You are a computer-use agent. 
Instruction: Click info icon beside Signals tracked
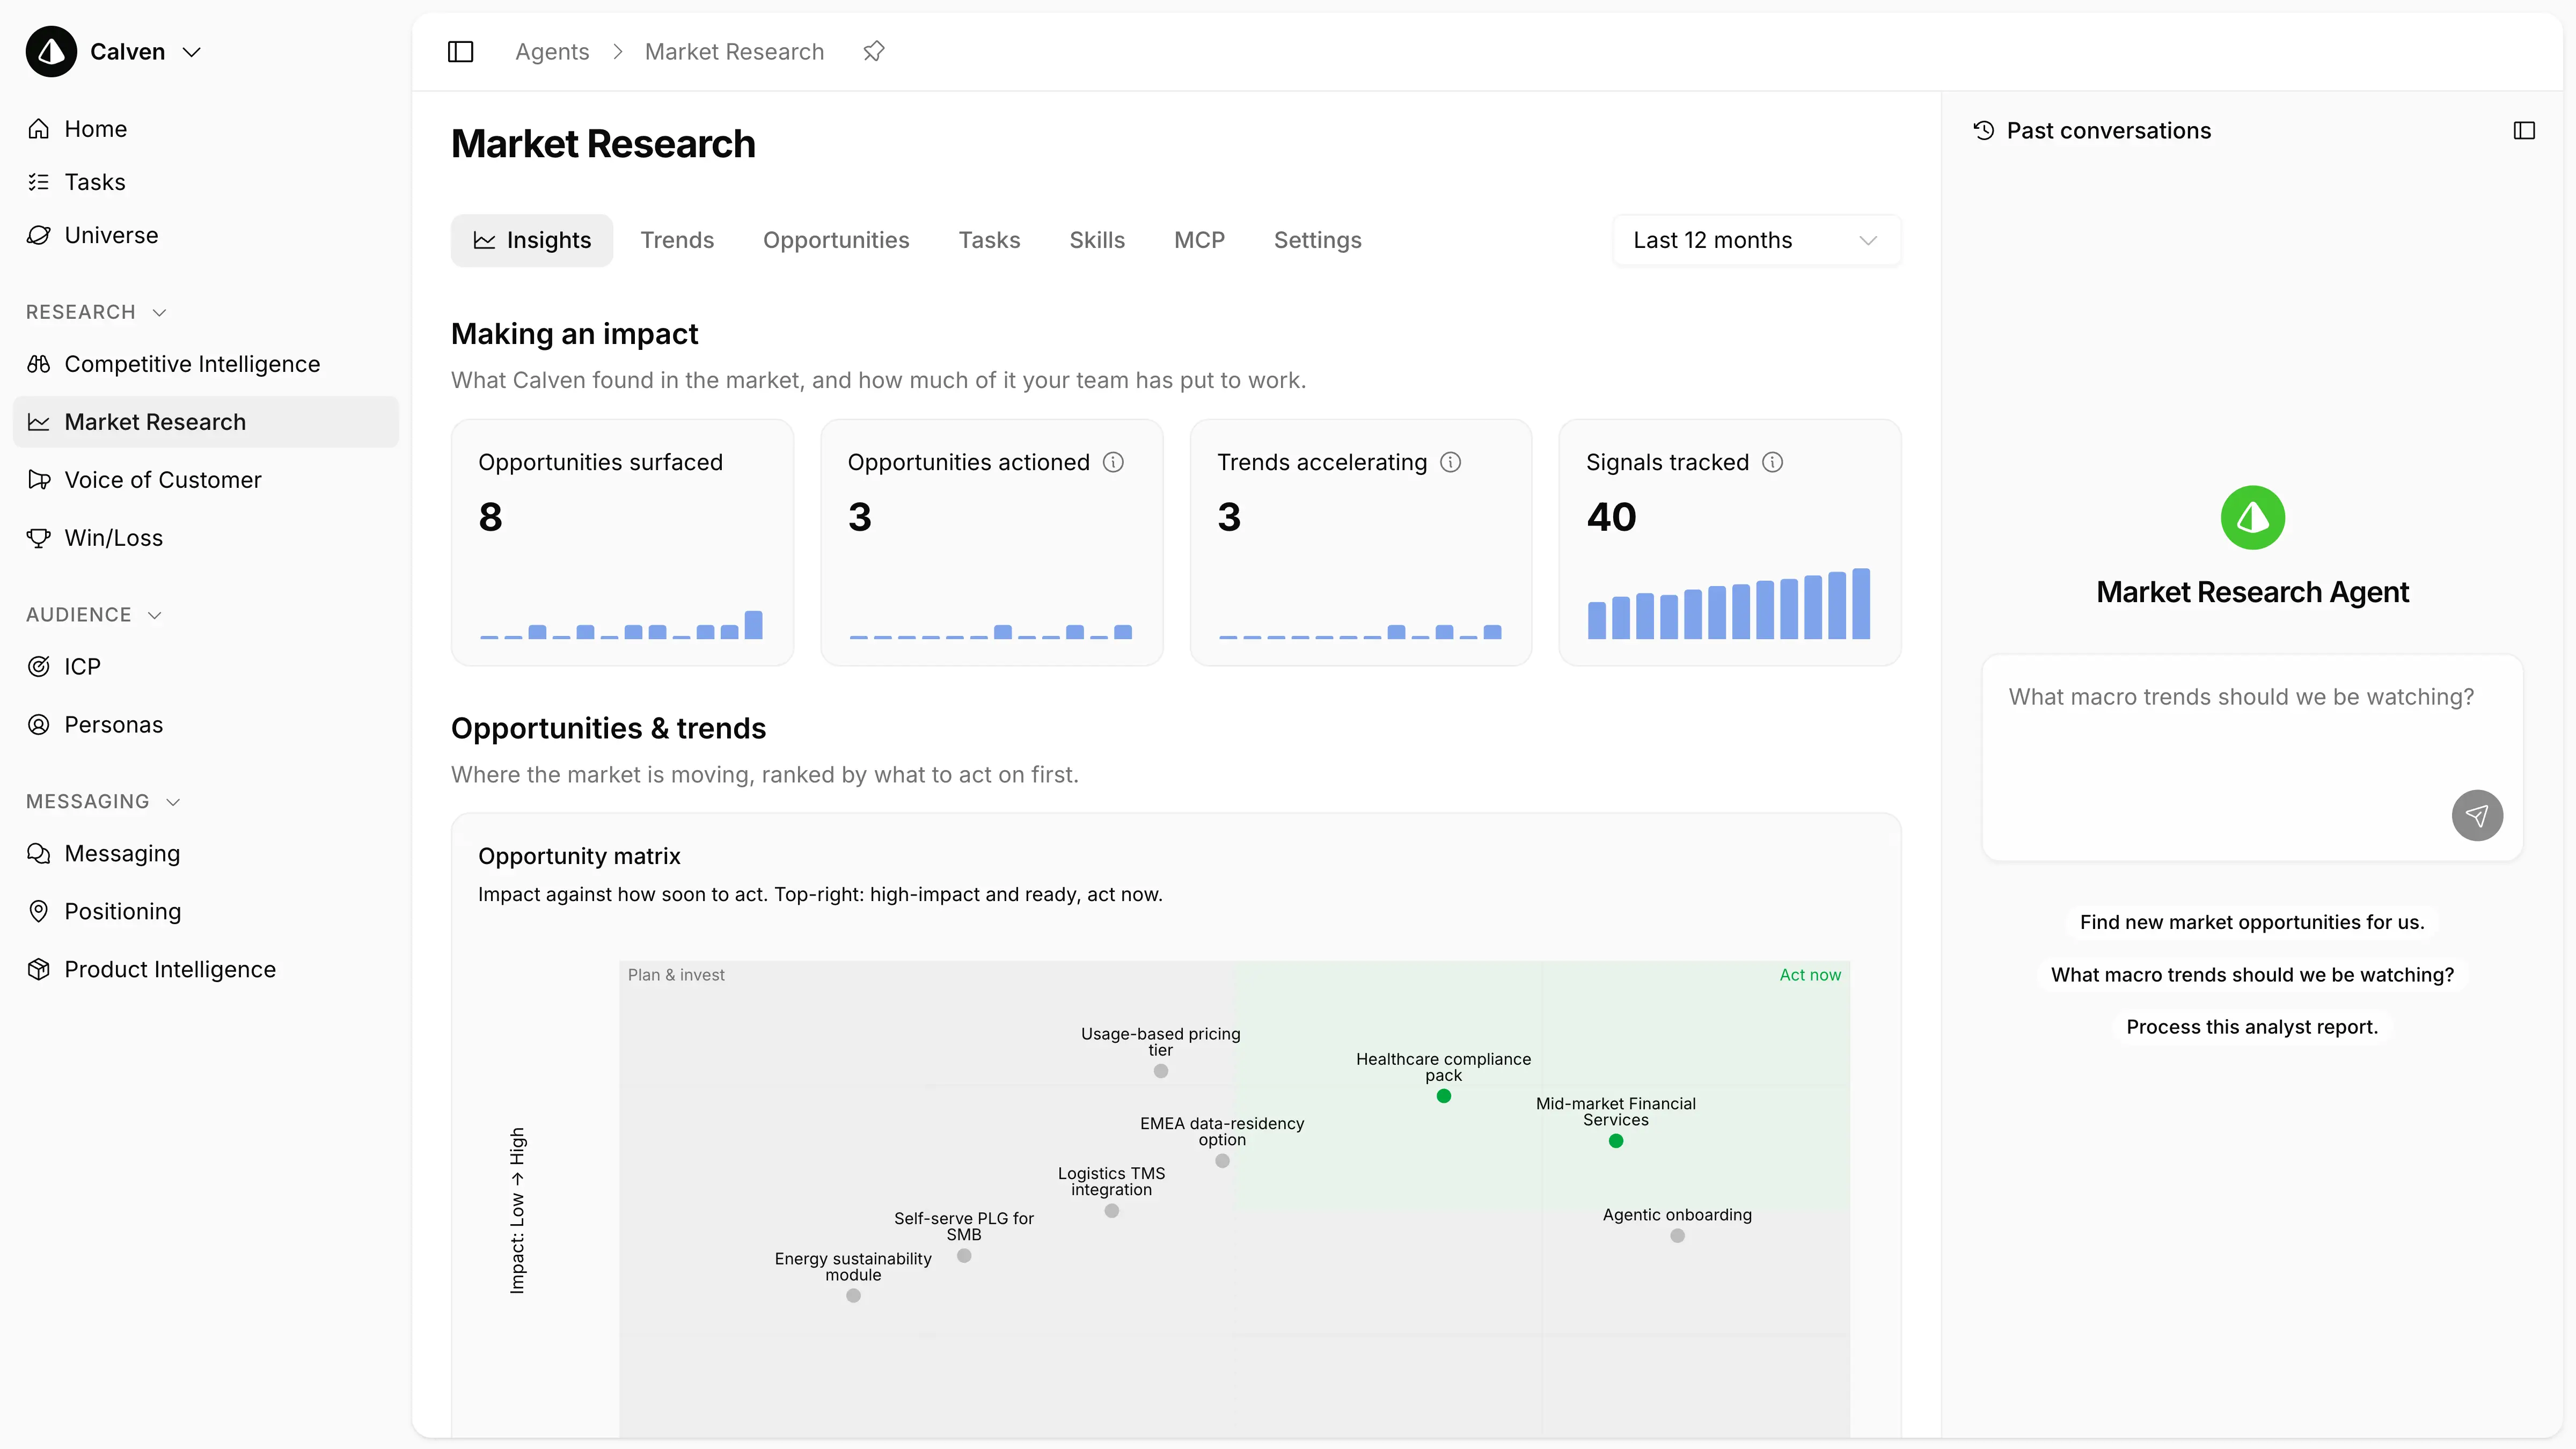[x=1772, y=462]
